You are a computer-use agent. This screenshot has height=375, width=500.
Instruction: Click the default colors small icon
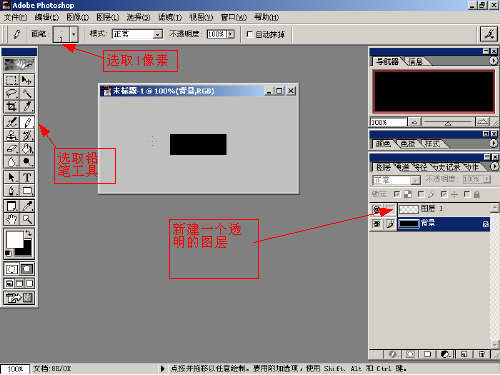coord(8,253)
